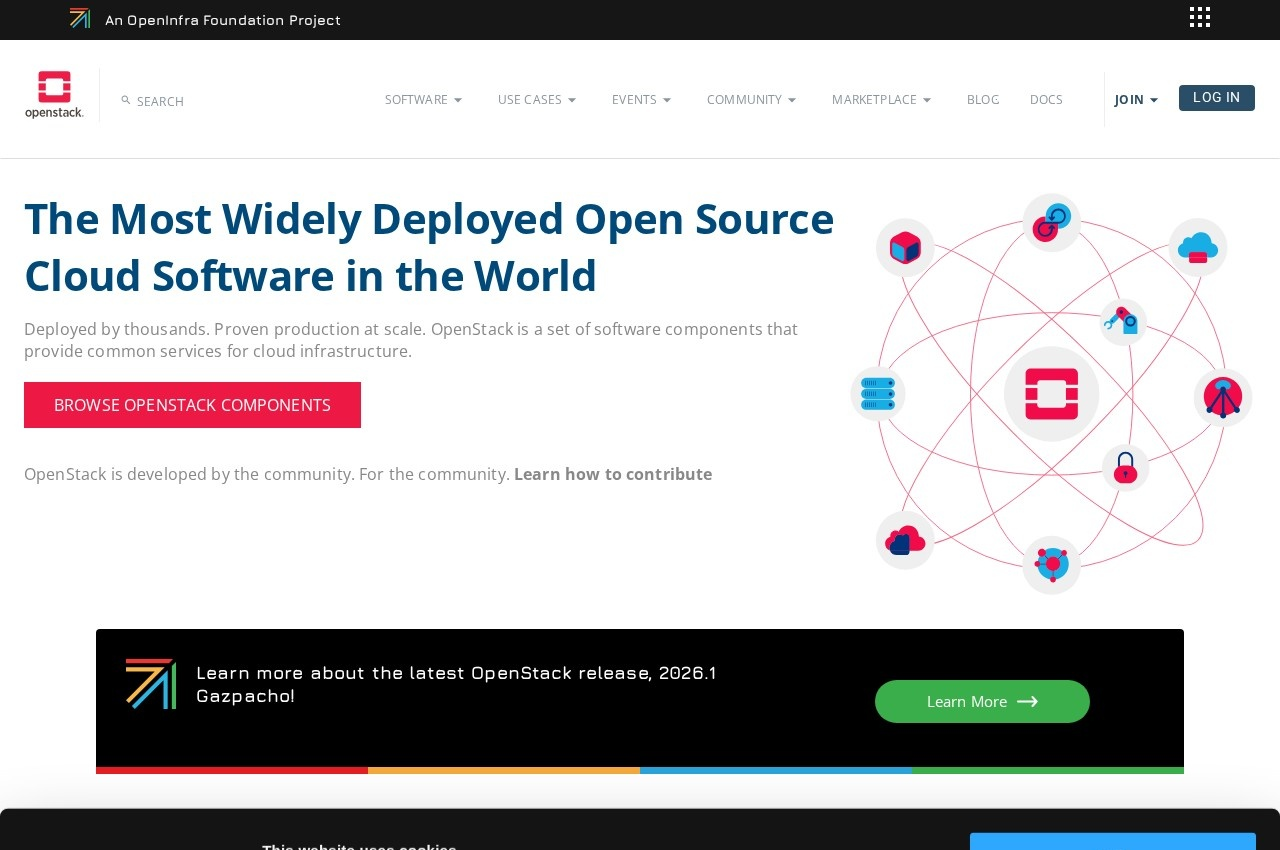Click the OpenInfra Foundation logo in top bar

coord(80,18)
